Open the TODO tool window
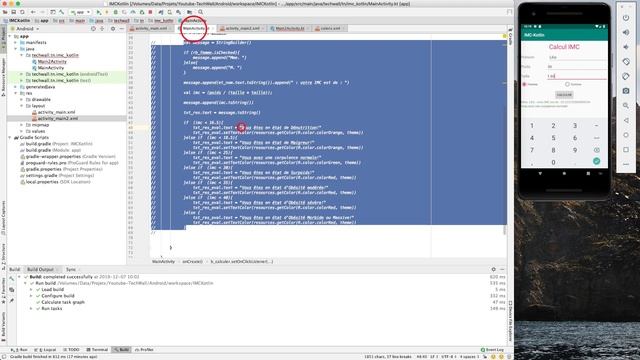 [71, 350]
